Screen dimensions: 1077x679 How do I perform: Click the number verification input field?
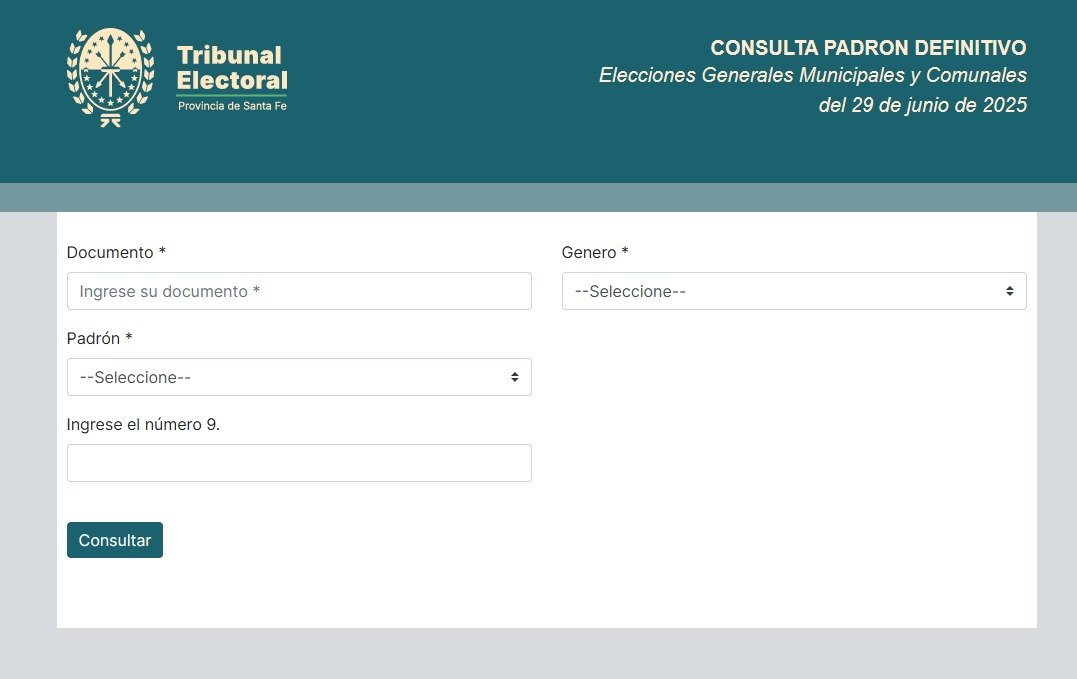point(299,463)
